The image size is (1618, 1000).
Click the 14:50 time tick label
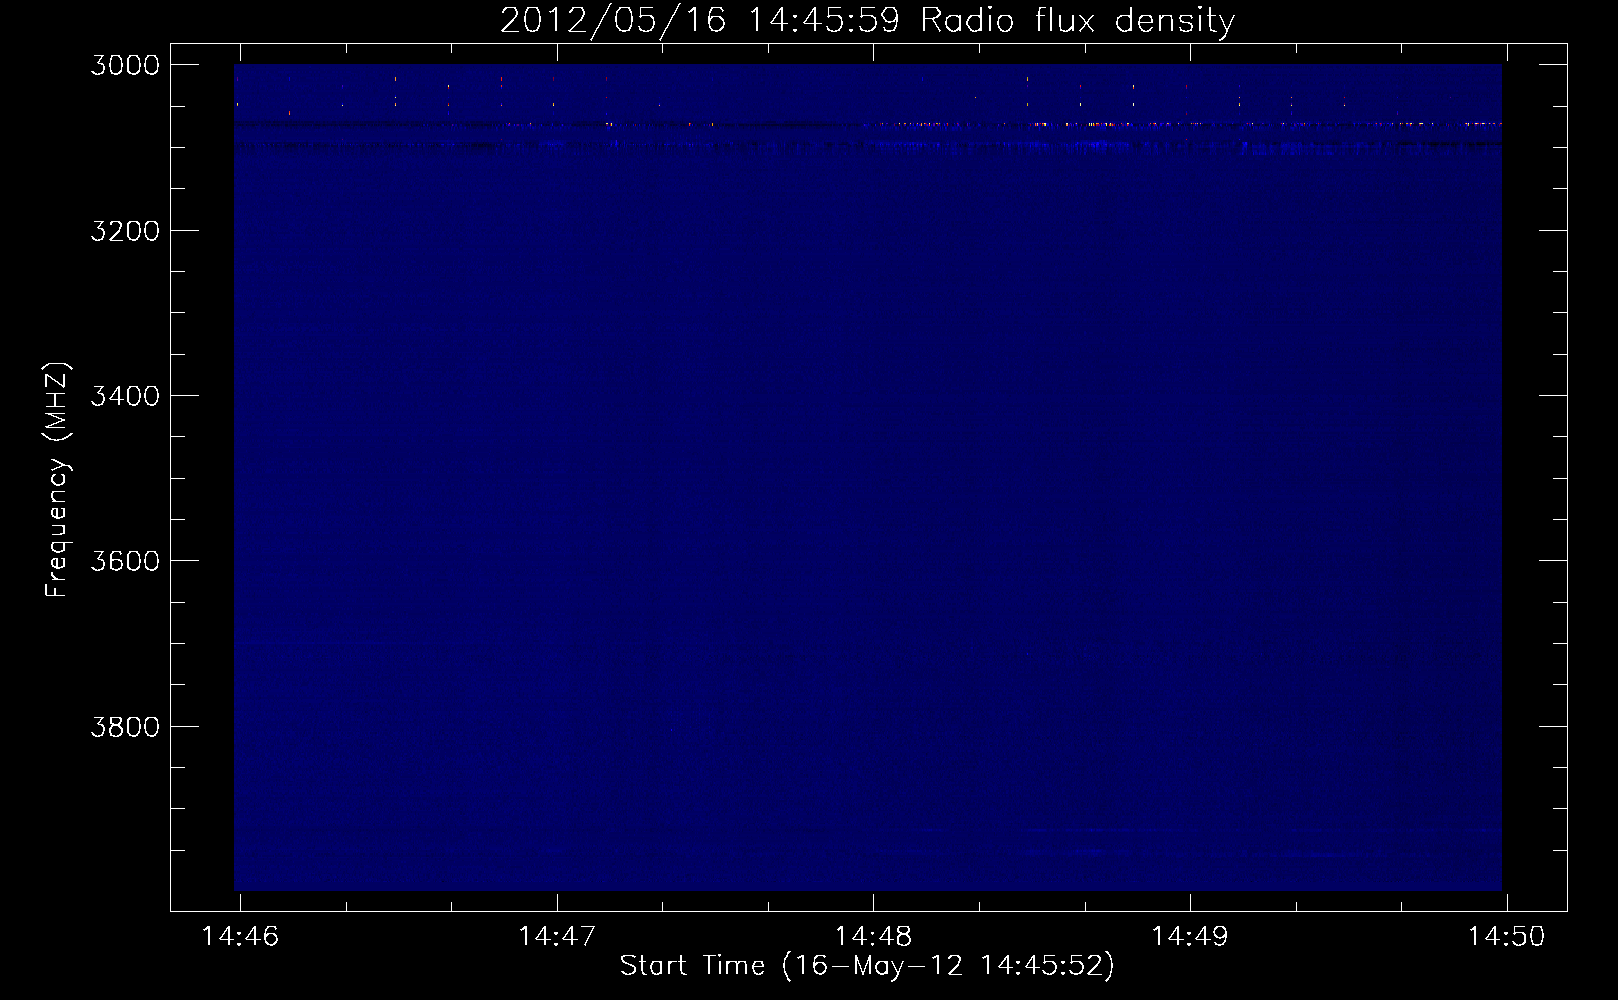pos(1506,936)
